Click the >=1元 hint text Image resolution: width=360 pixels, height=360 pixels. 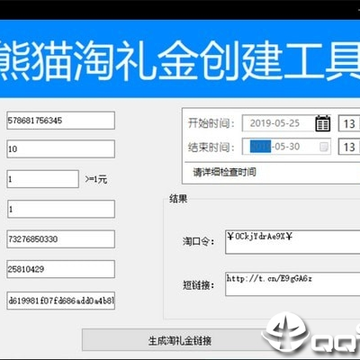(x=96, y=180)
